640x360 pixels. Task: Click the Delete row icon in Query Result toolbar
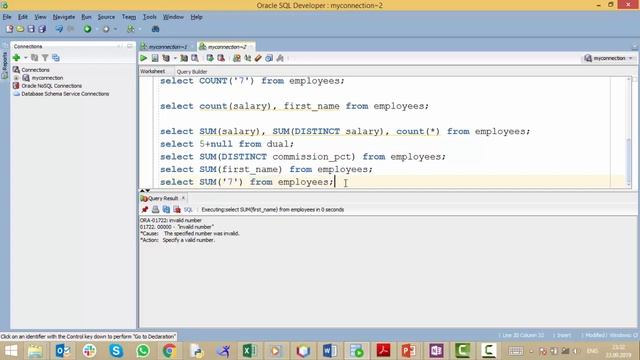(x=177, y=209)
